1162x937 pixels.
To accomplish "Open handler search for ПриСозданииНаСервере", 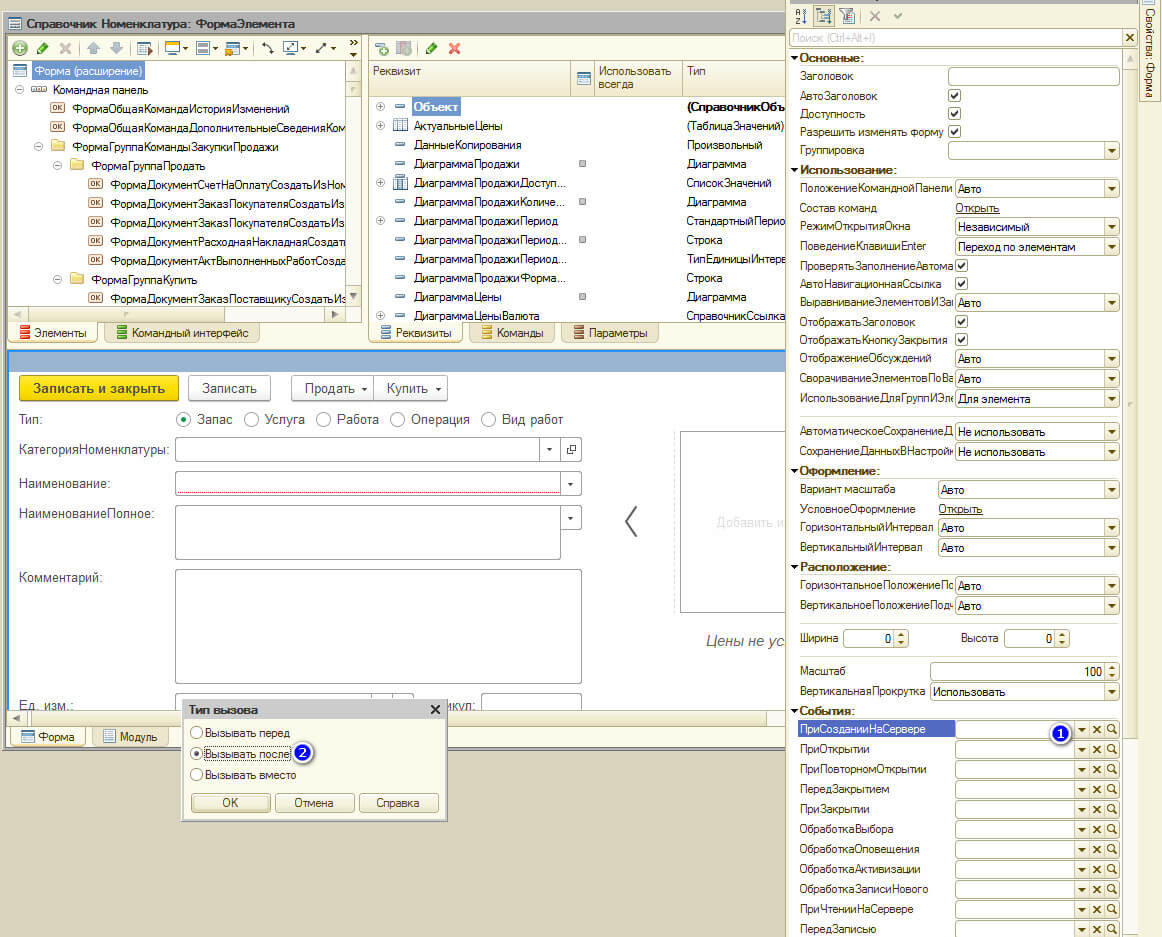I will pyautogui.click(x=1111, y=730).
